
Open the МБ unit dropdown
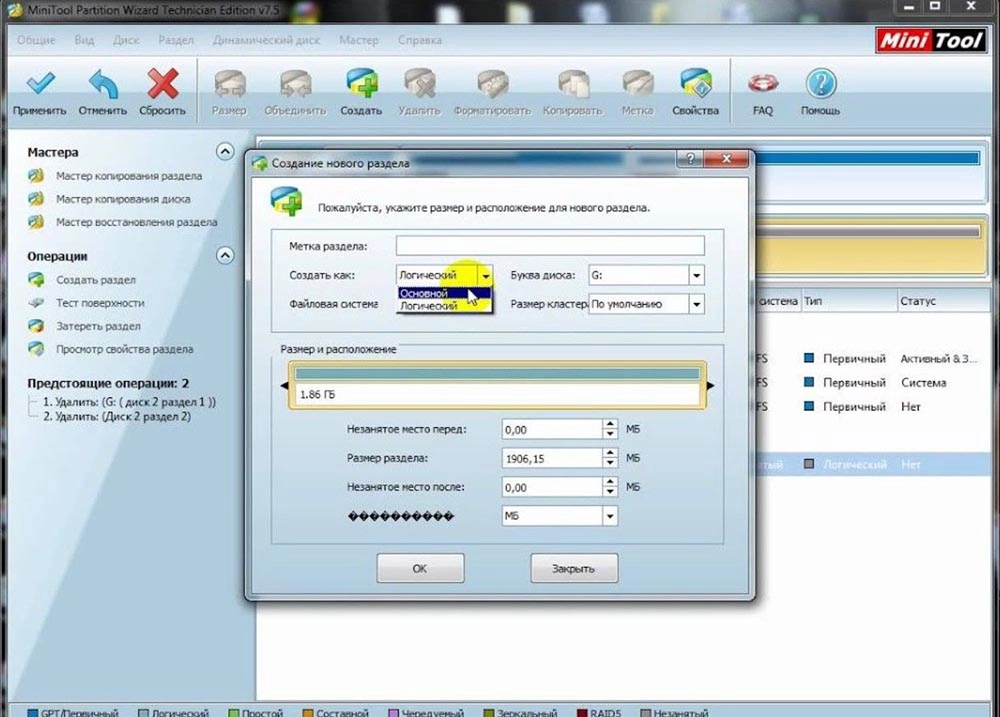pyautogui.click(x=609, y=516)
